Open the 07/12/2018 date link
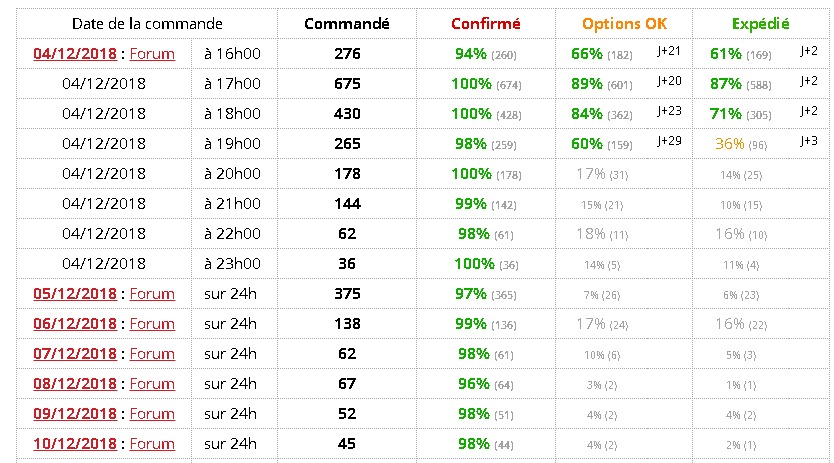This screenshot has height=463, width=834. click(x=74, y=354)
